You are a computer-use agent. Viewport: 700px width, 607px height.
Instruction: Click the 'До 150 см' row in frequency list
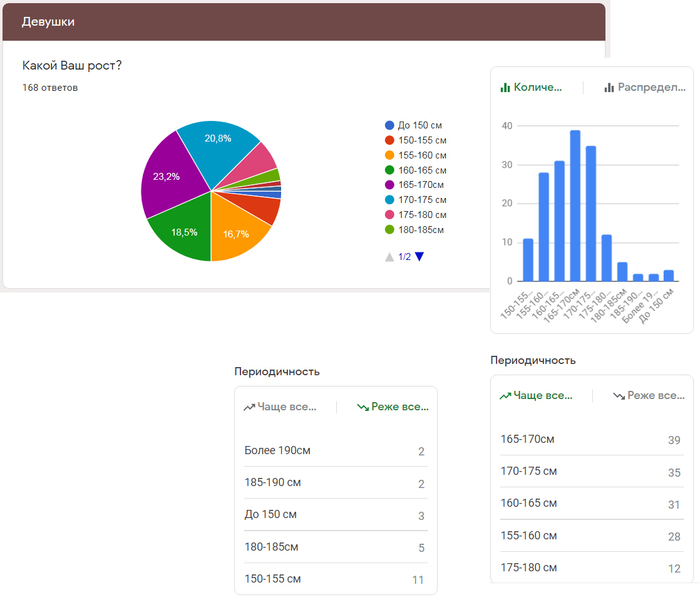point(335,515)
